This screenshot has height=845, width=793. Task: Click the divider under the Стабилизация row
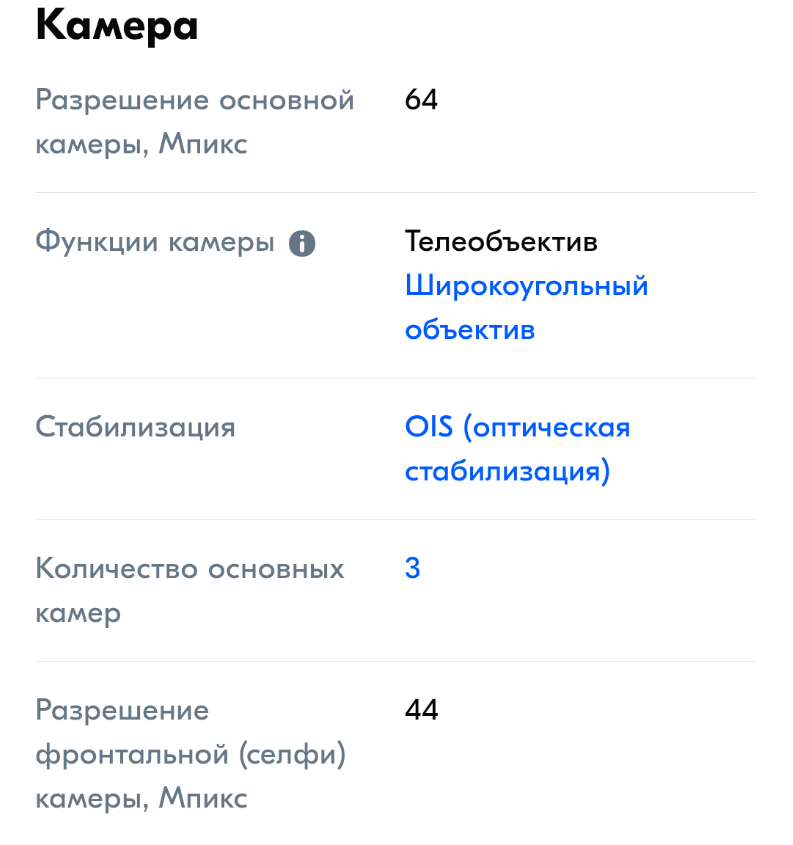coord(396,519)
